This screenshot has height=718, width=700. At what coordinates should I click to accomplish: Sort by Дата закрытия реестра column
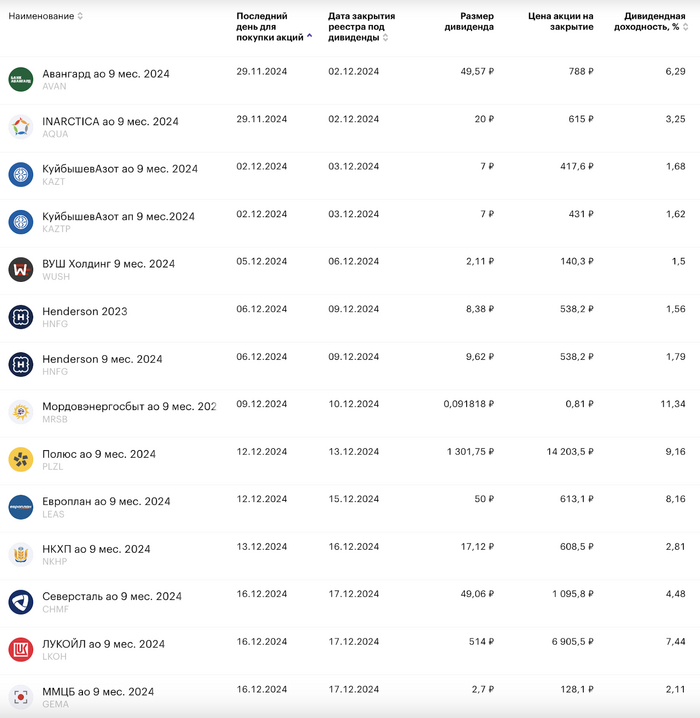(x=361, y=27)
